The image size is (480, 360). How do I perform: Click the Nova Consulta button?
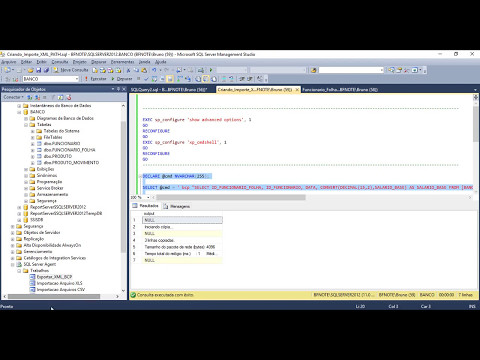pyautogui.click(x=71, y=70)
